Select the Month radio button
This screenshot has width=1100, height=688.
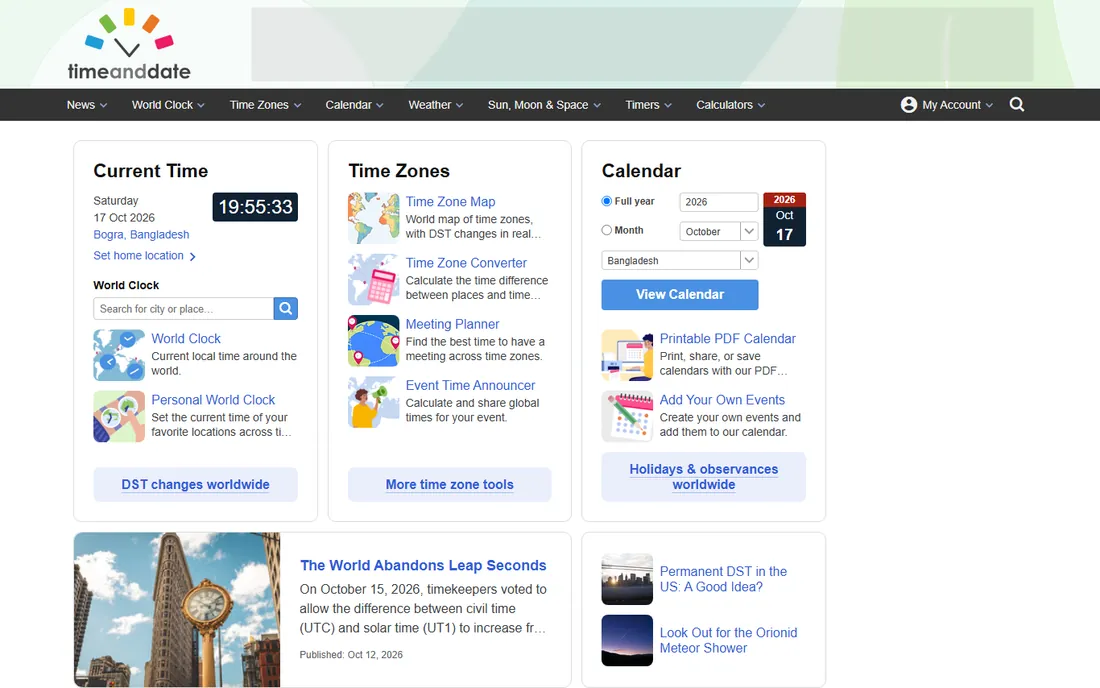pos(607,230)
